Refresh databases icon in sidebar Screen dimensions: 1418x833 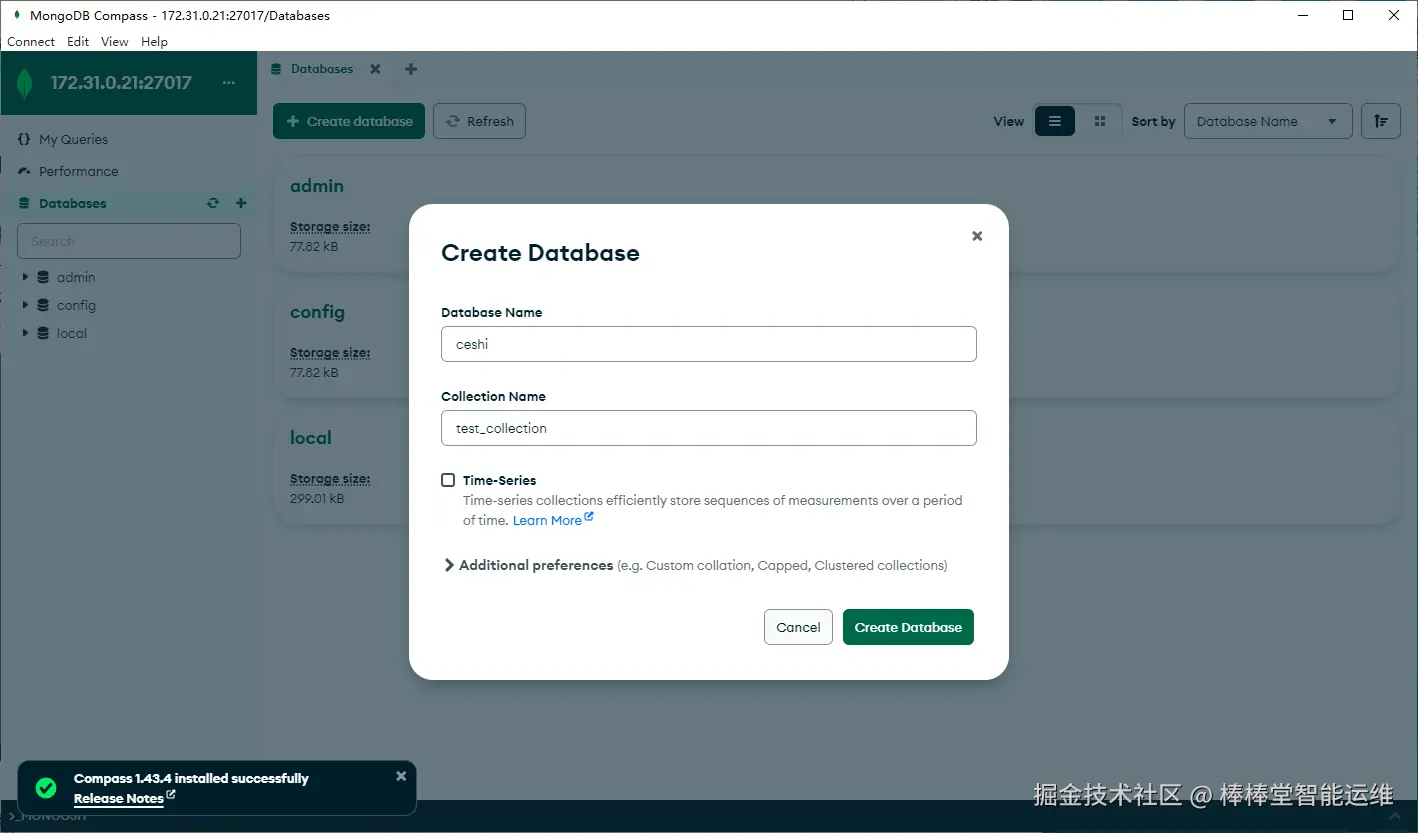point(213,203)
